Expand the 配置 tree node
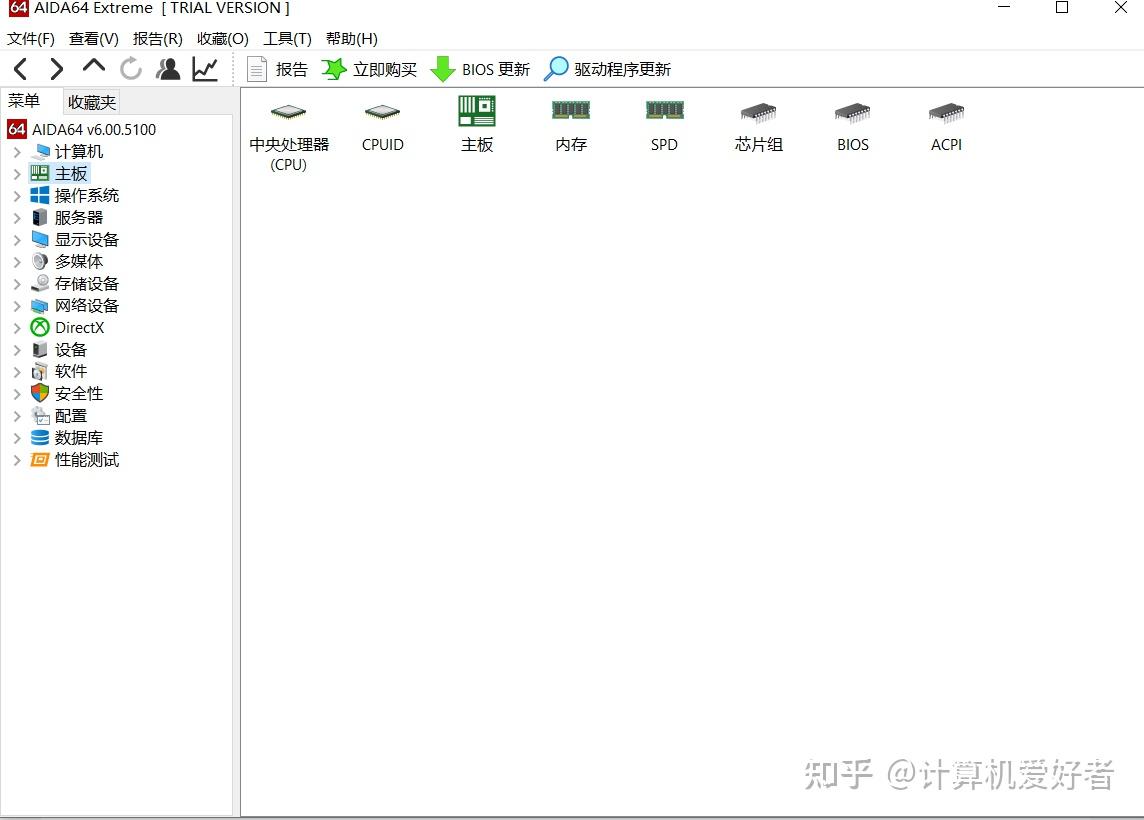Image resolution: width=1144 pixels, height=820 pixels. pyautogui.click(x=17, y=416)
